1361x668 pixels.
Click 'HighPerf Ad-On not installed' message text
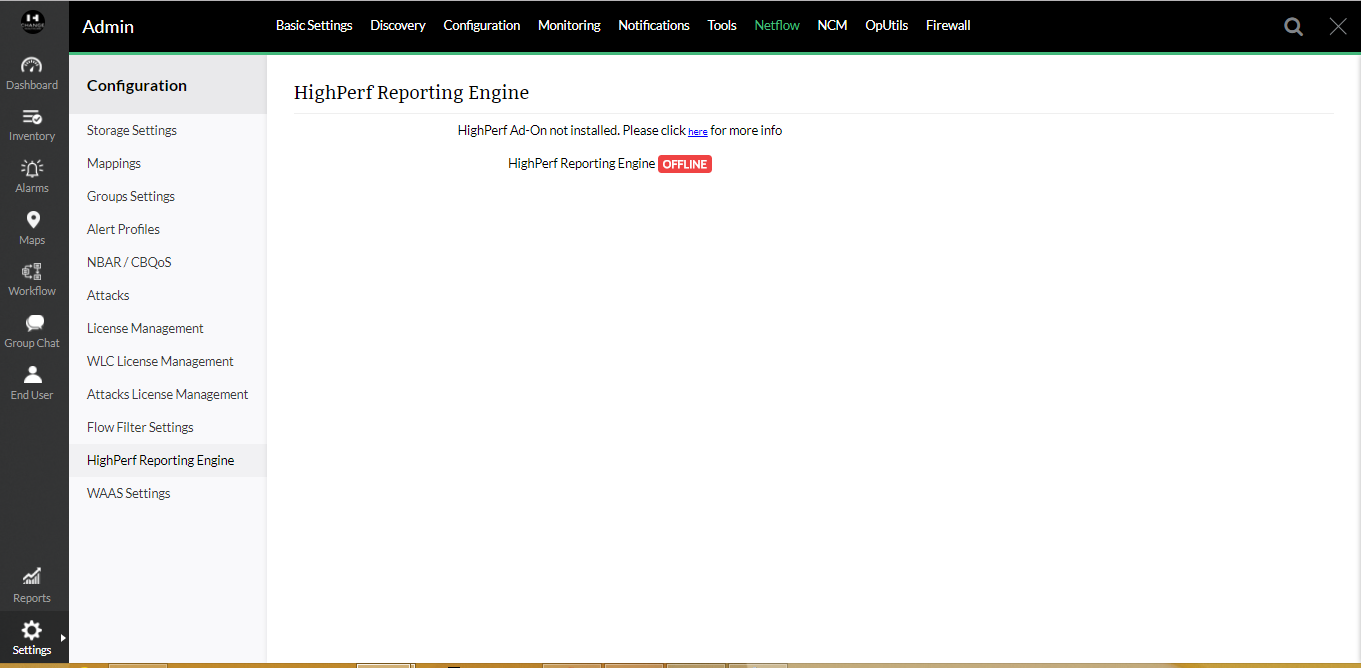(x=539, y=131)
